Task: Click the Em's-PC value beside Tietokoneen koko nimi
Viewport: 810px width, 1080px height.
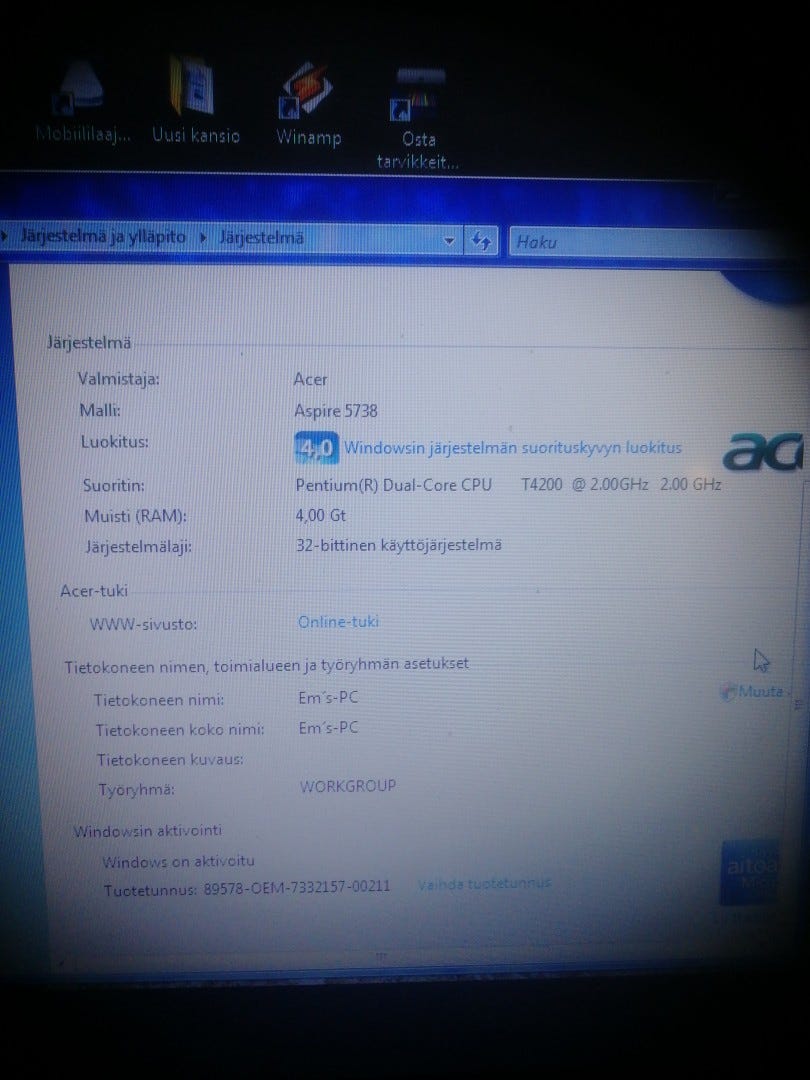Action: 328,728
